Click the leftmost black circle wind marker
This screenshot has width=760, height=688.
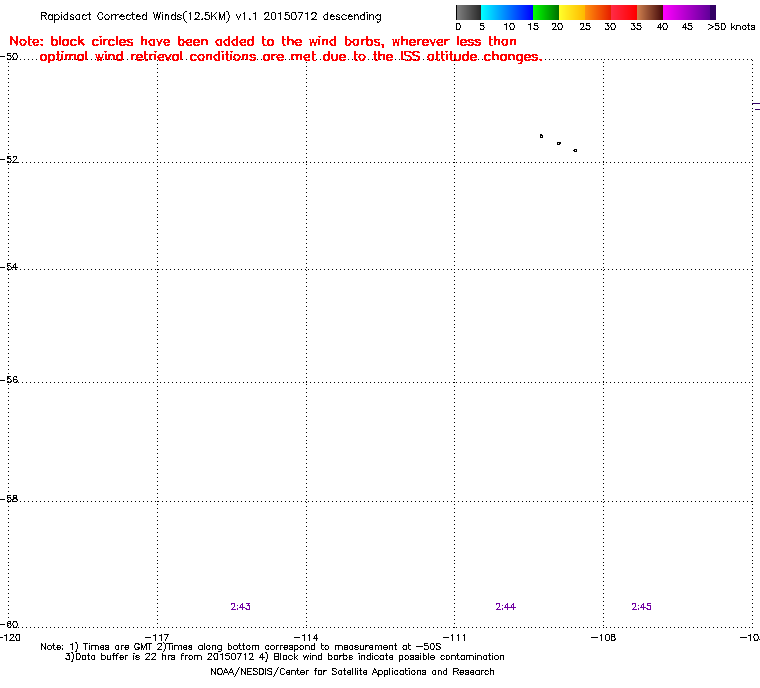click(x=541, y=136)
